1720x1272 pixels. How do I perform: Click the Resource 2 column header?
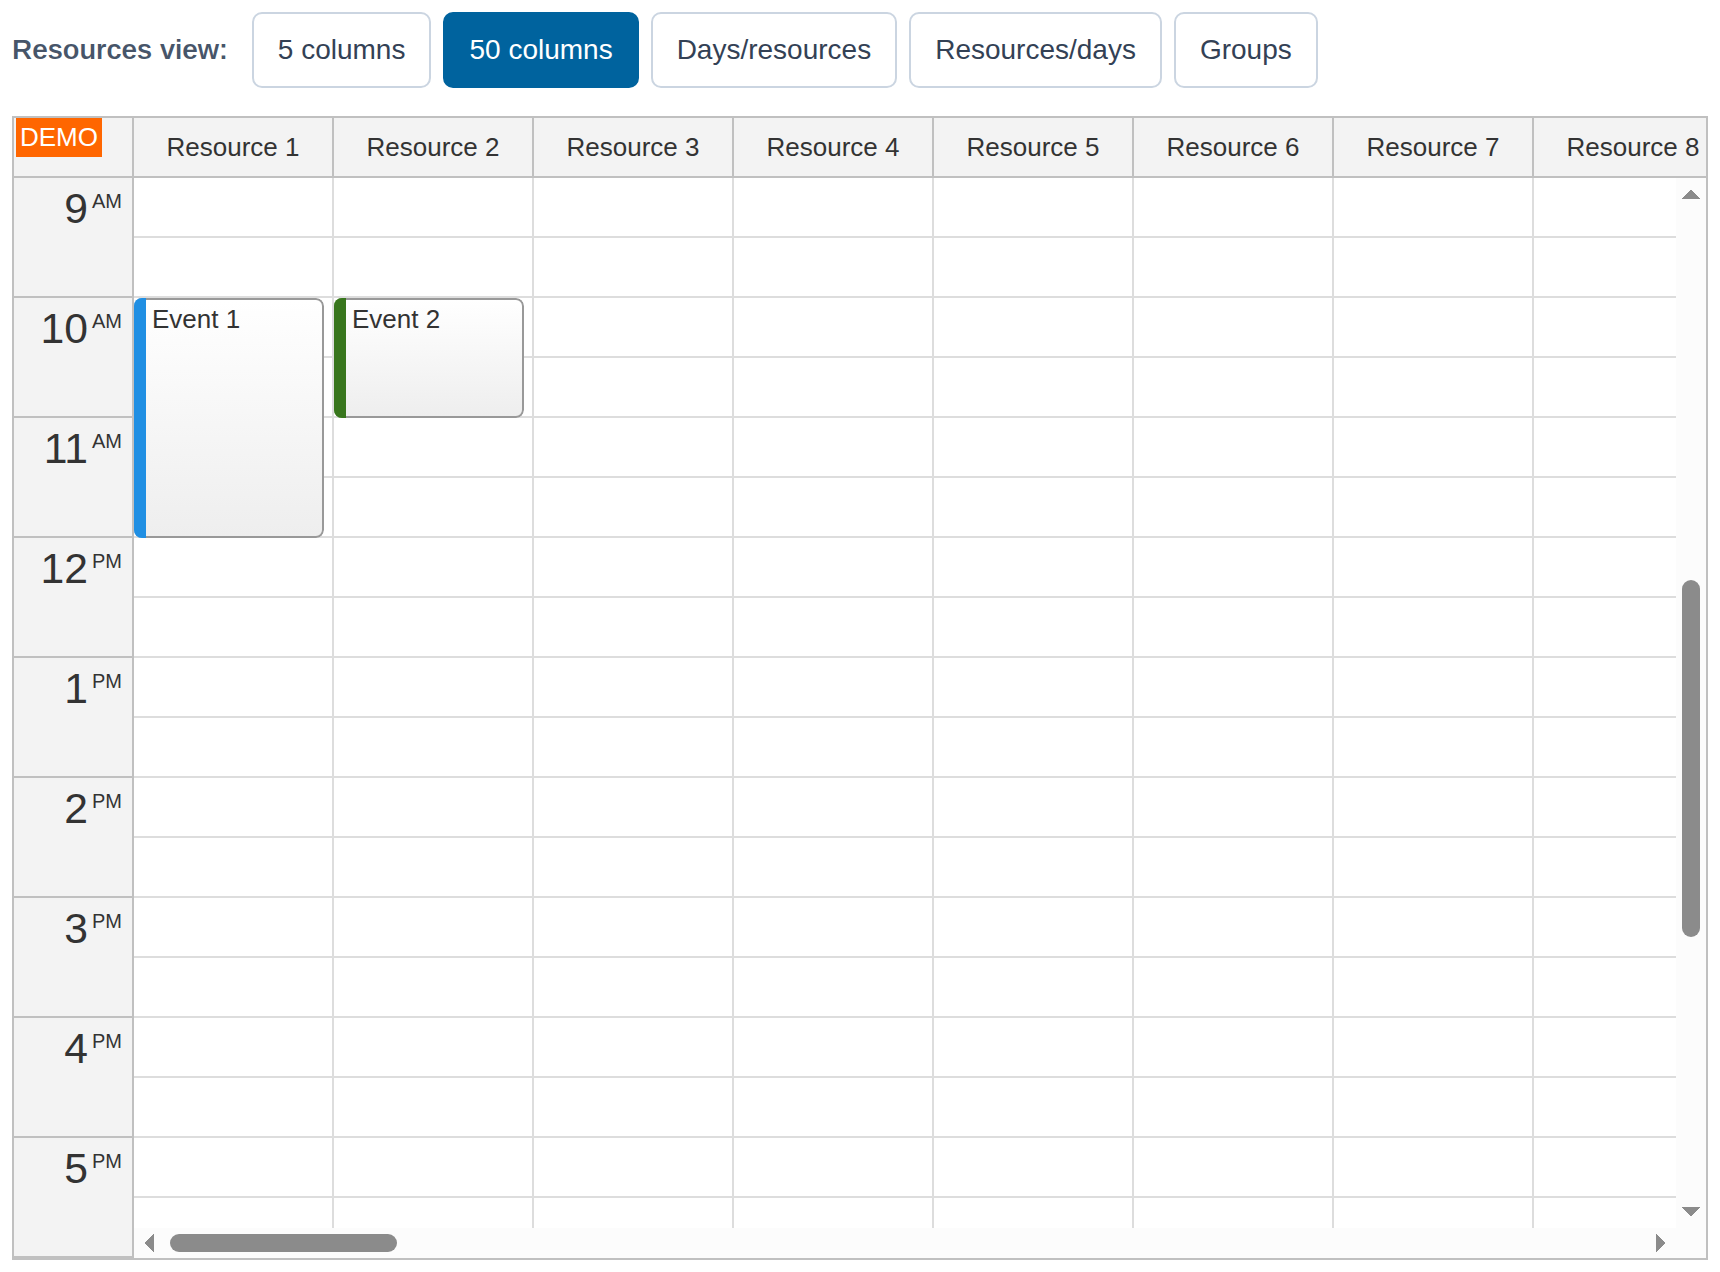(x=433, y=147)
